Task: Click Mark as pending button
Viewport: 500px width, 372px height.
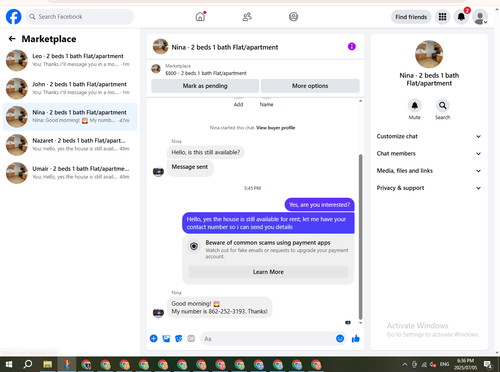Action: pyautogui.click(x=205, y=86)
